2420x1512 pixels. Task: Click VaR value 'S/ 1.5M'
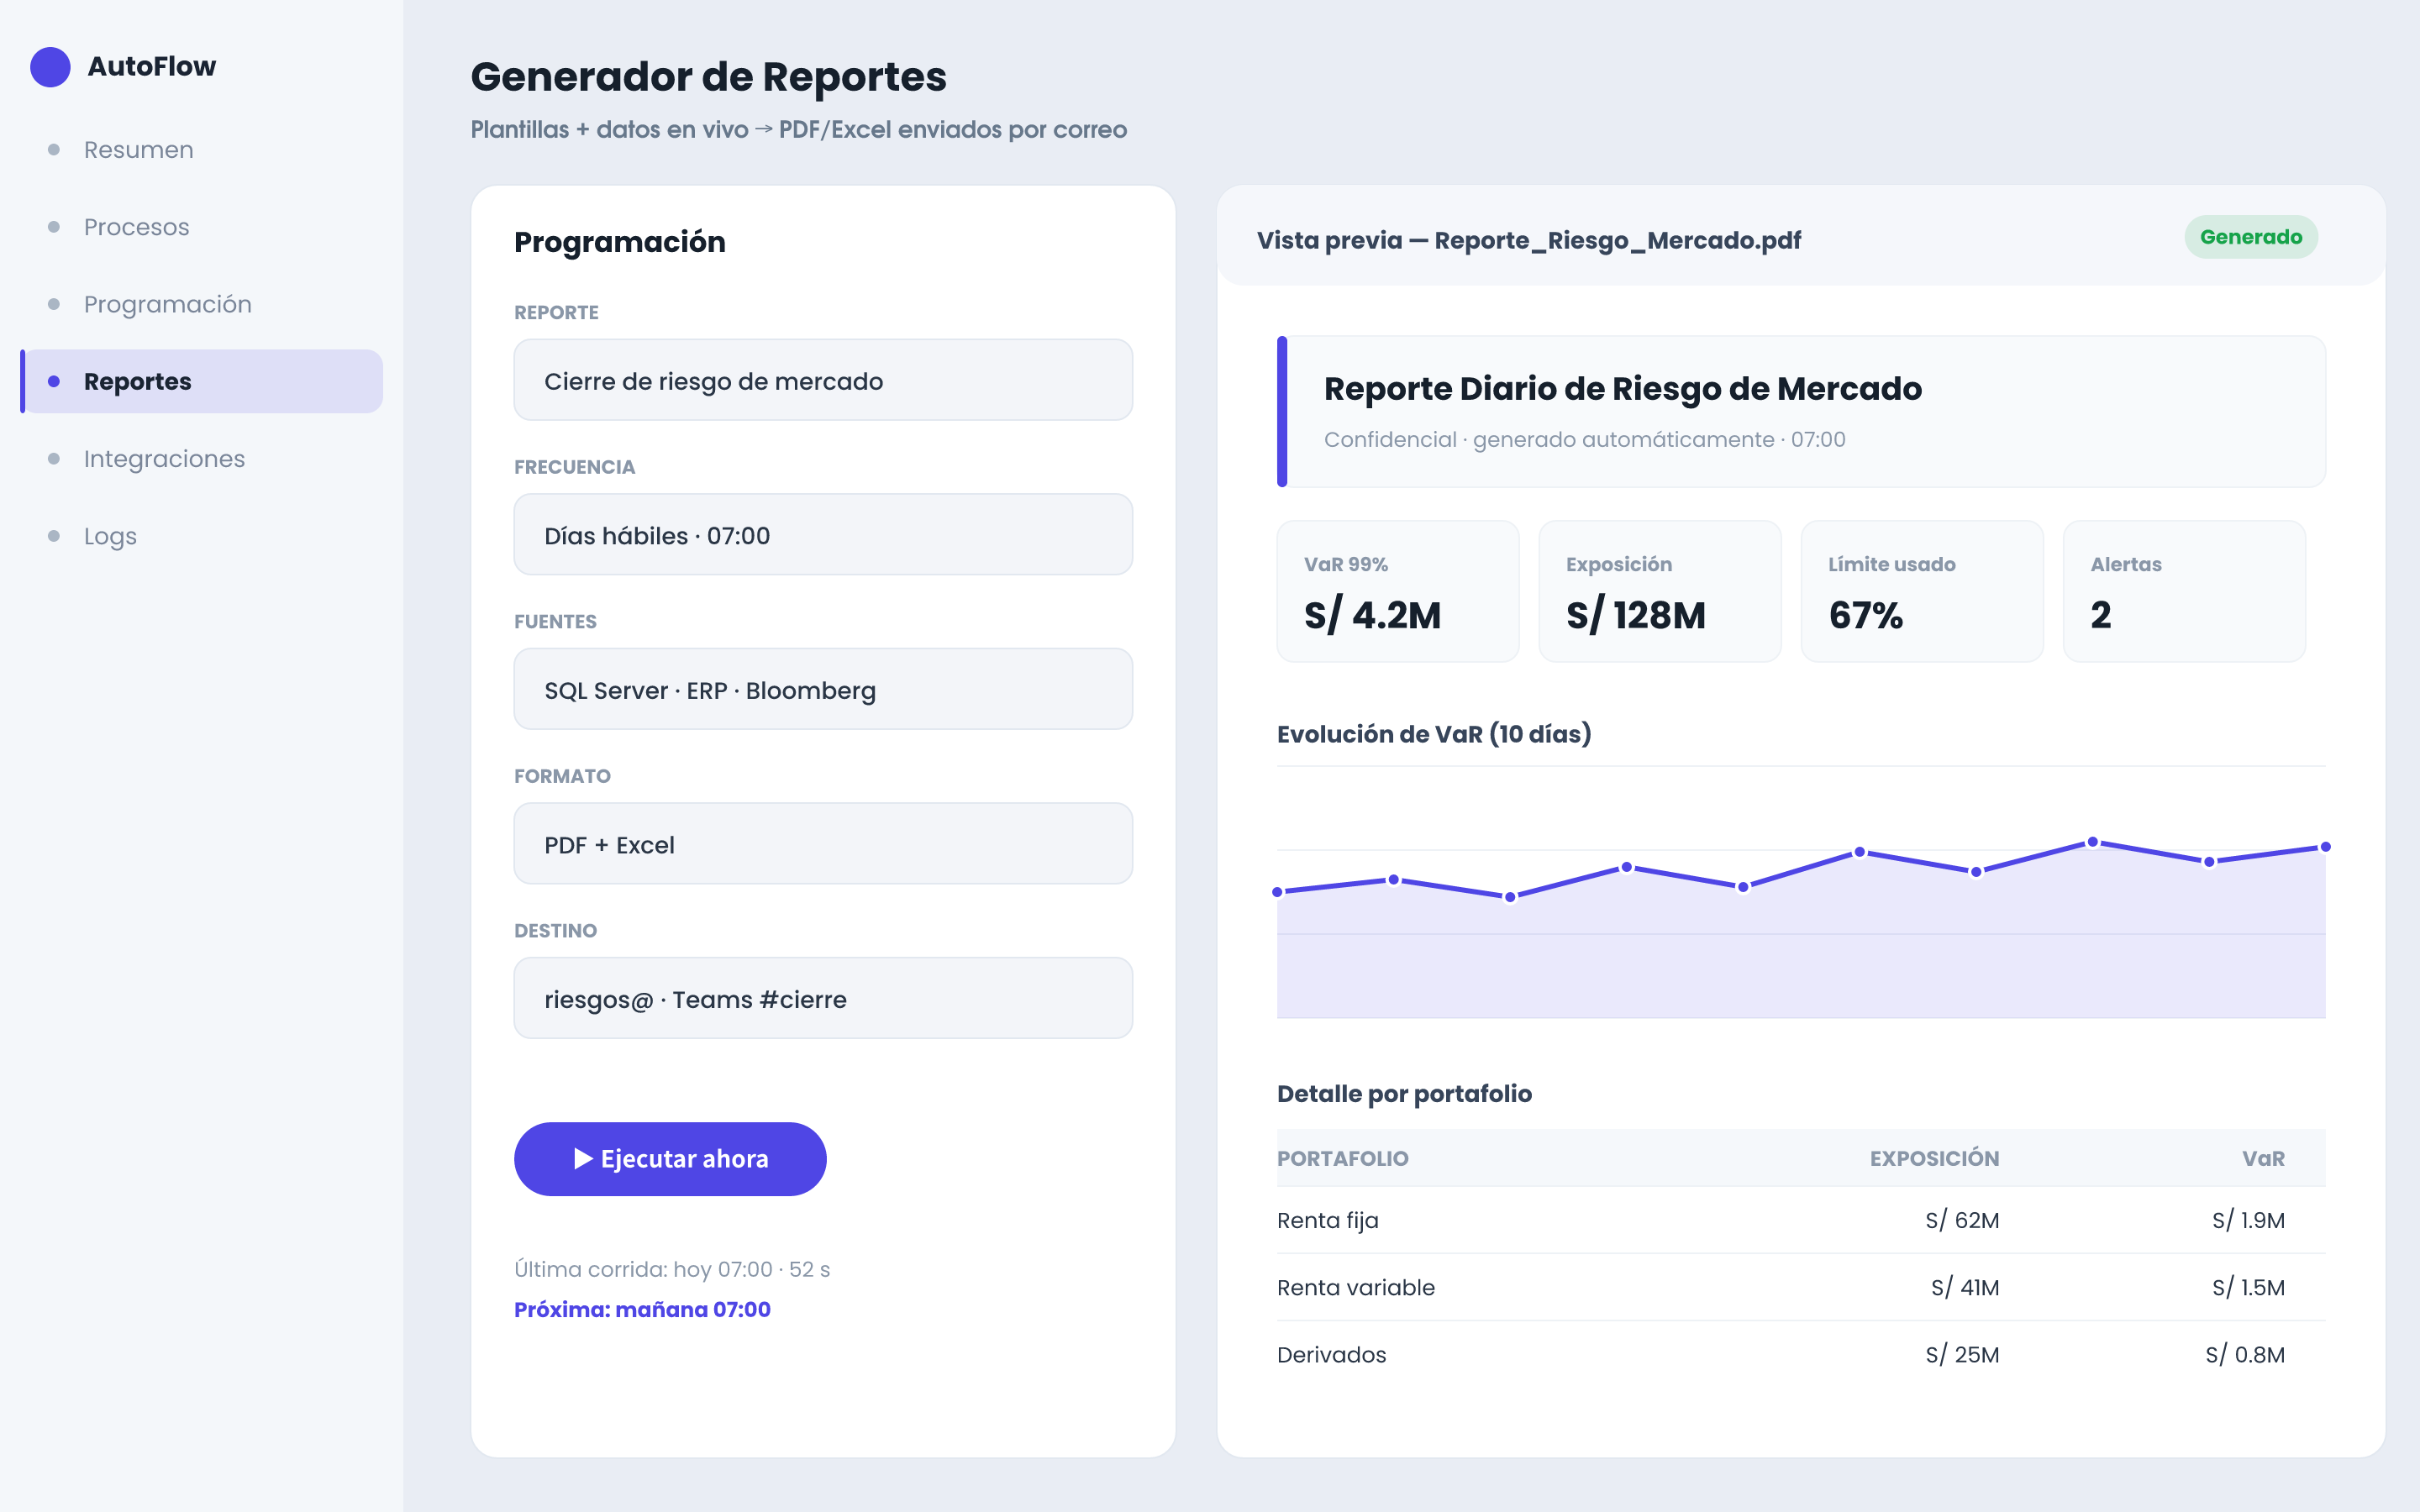click(2248, 1287)
